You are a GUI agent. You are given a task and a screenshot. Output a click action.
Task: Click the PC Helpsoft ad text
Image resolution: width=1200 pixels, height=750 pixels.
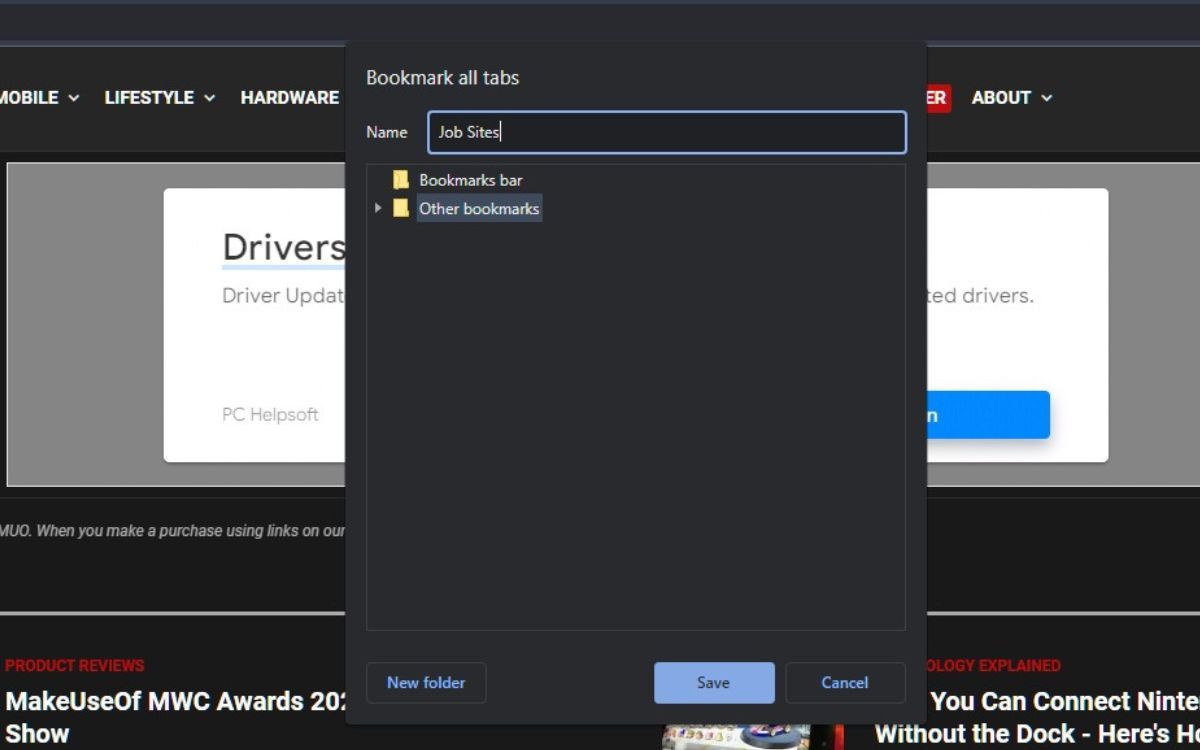[270, 414]
